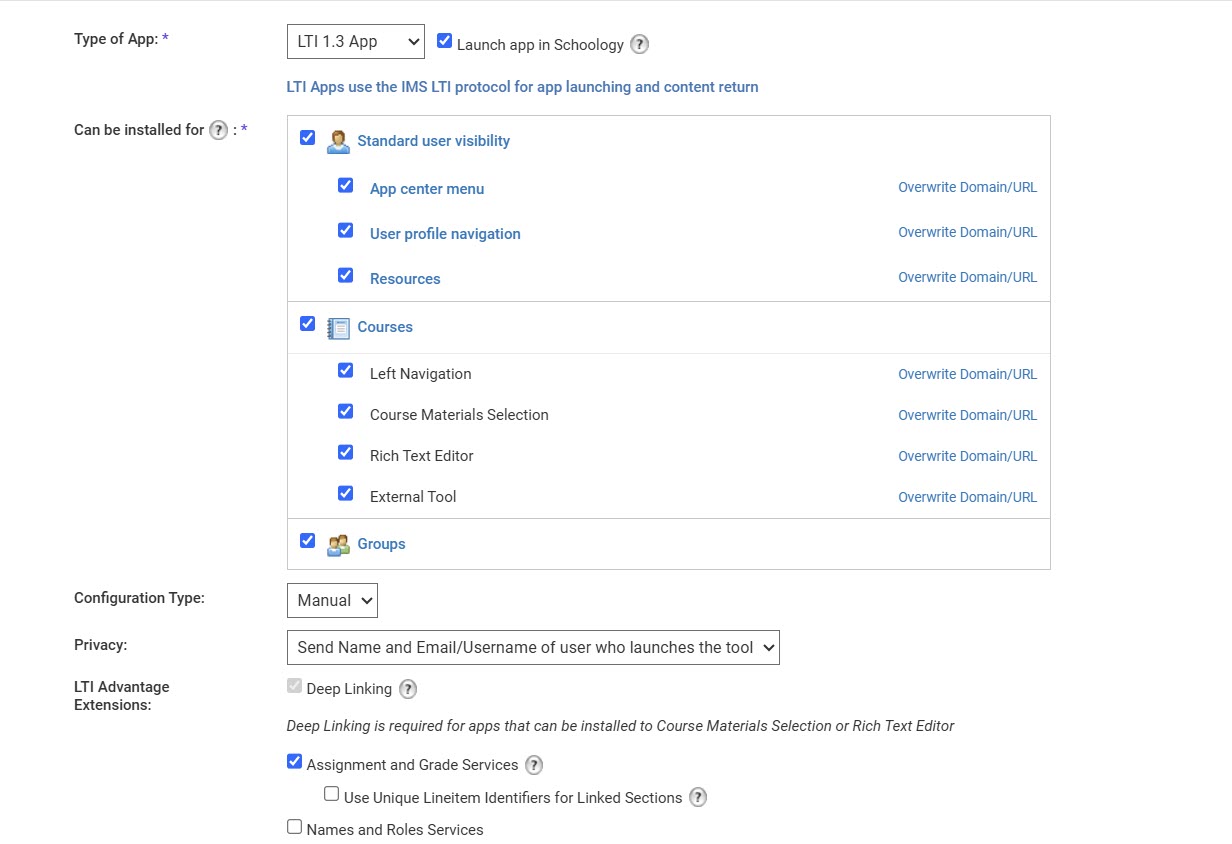Click help icon beside Can be installed for
The image size is (1232, 844).
pos(219,130)
